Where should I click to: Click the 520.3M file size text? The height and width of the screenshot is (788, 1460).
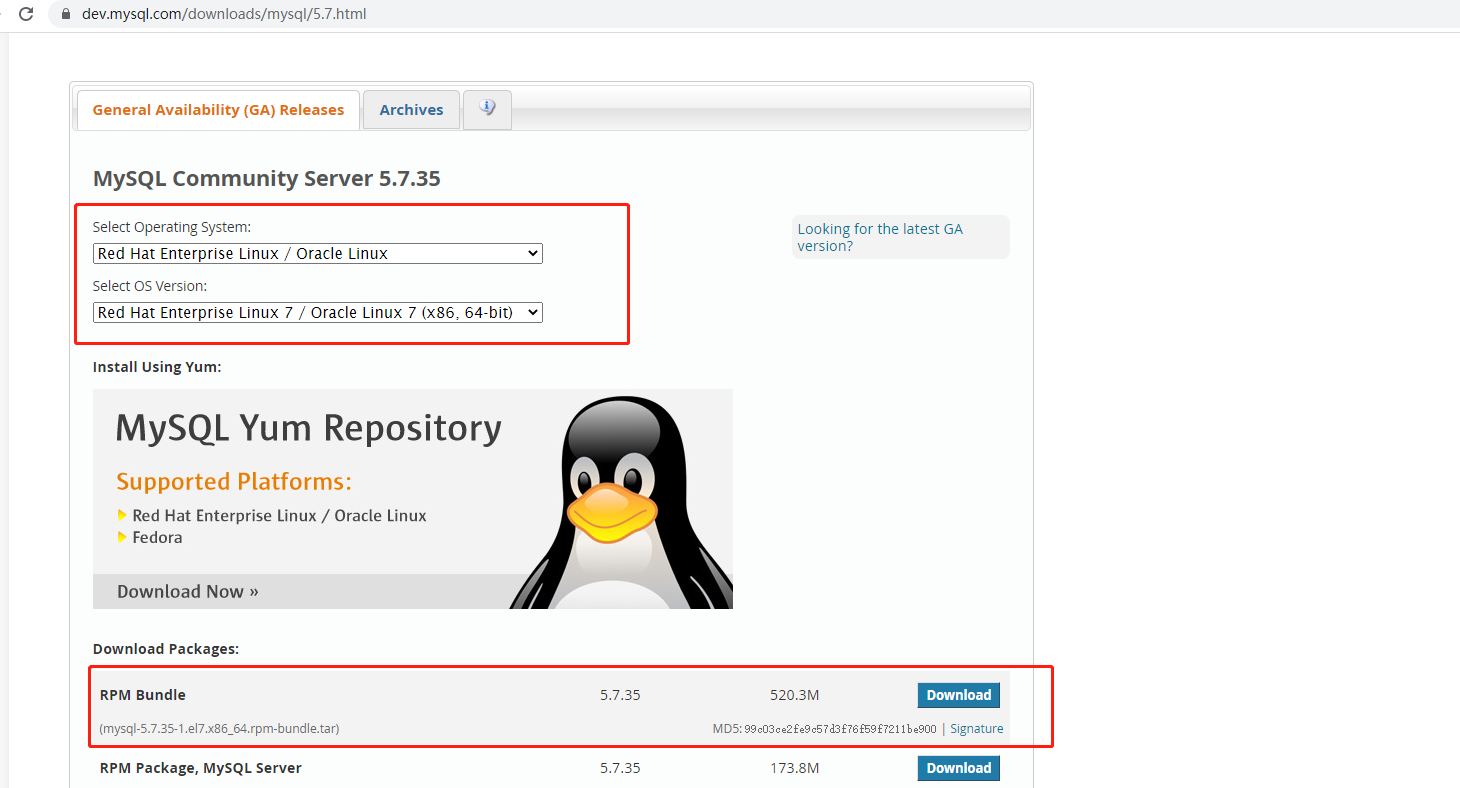point(795,695)
